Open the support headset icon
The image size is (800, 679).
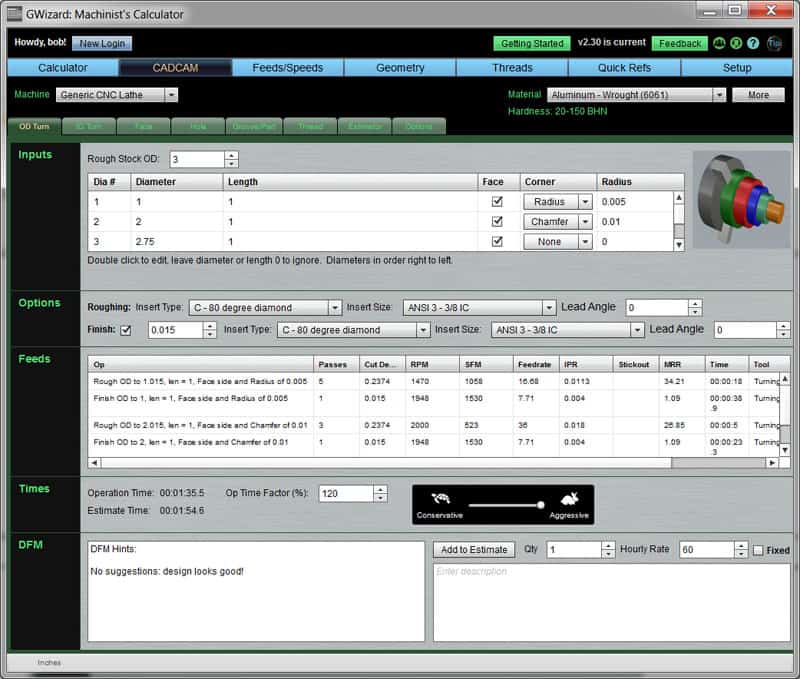[736, 44]
